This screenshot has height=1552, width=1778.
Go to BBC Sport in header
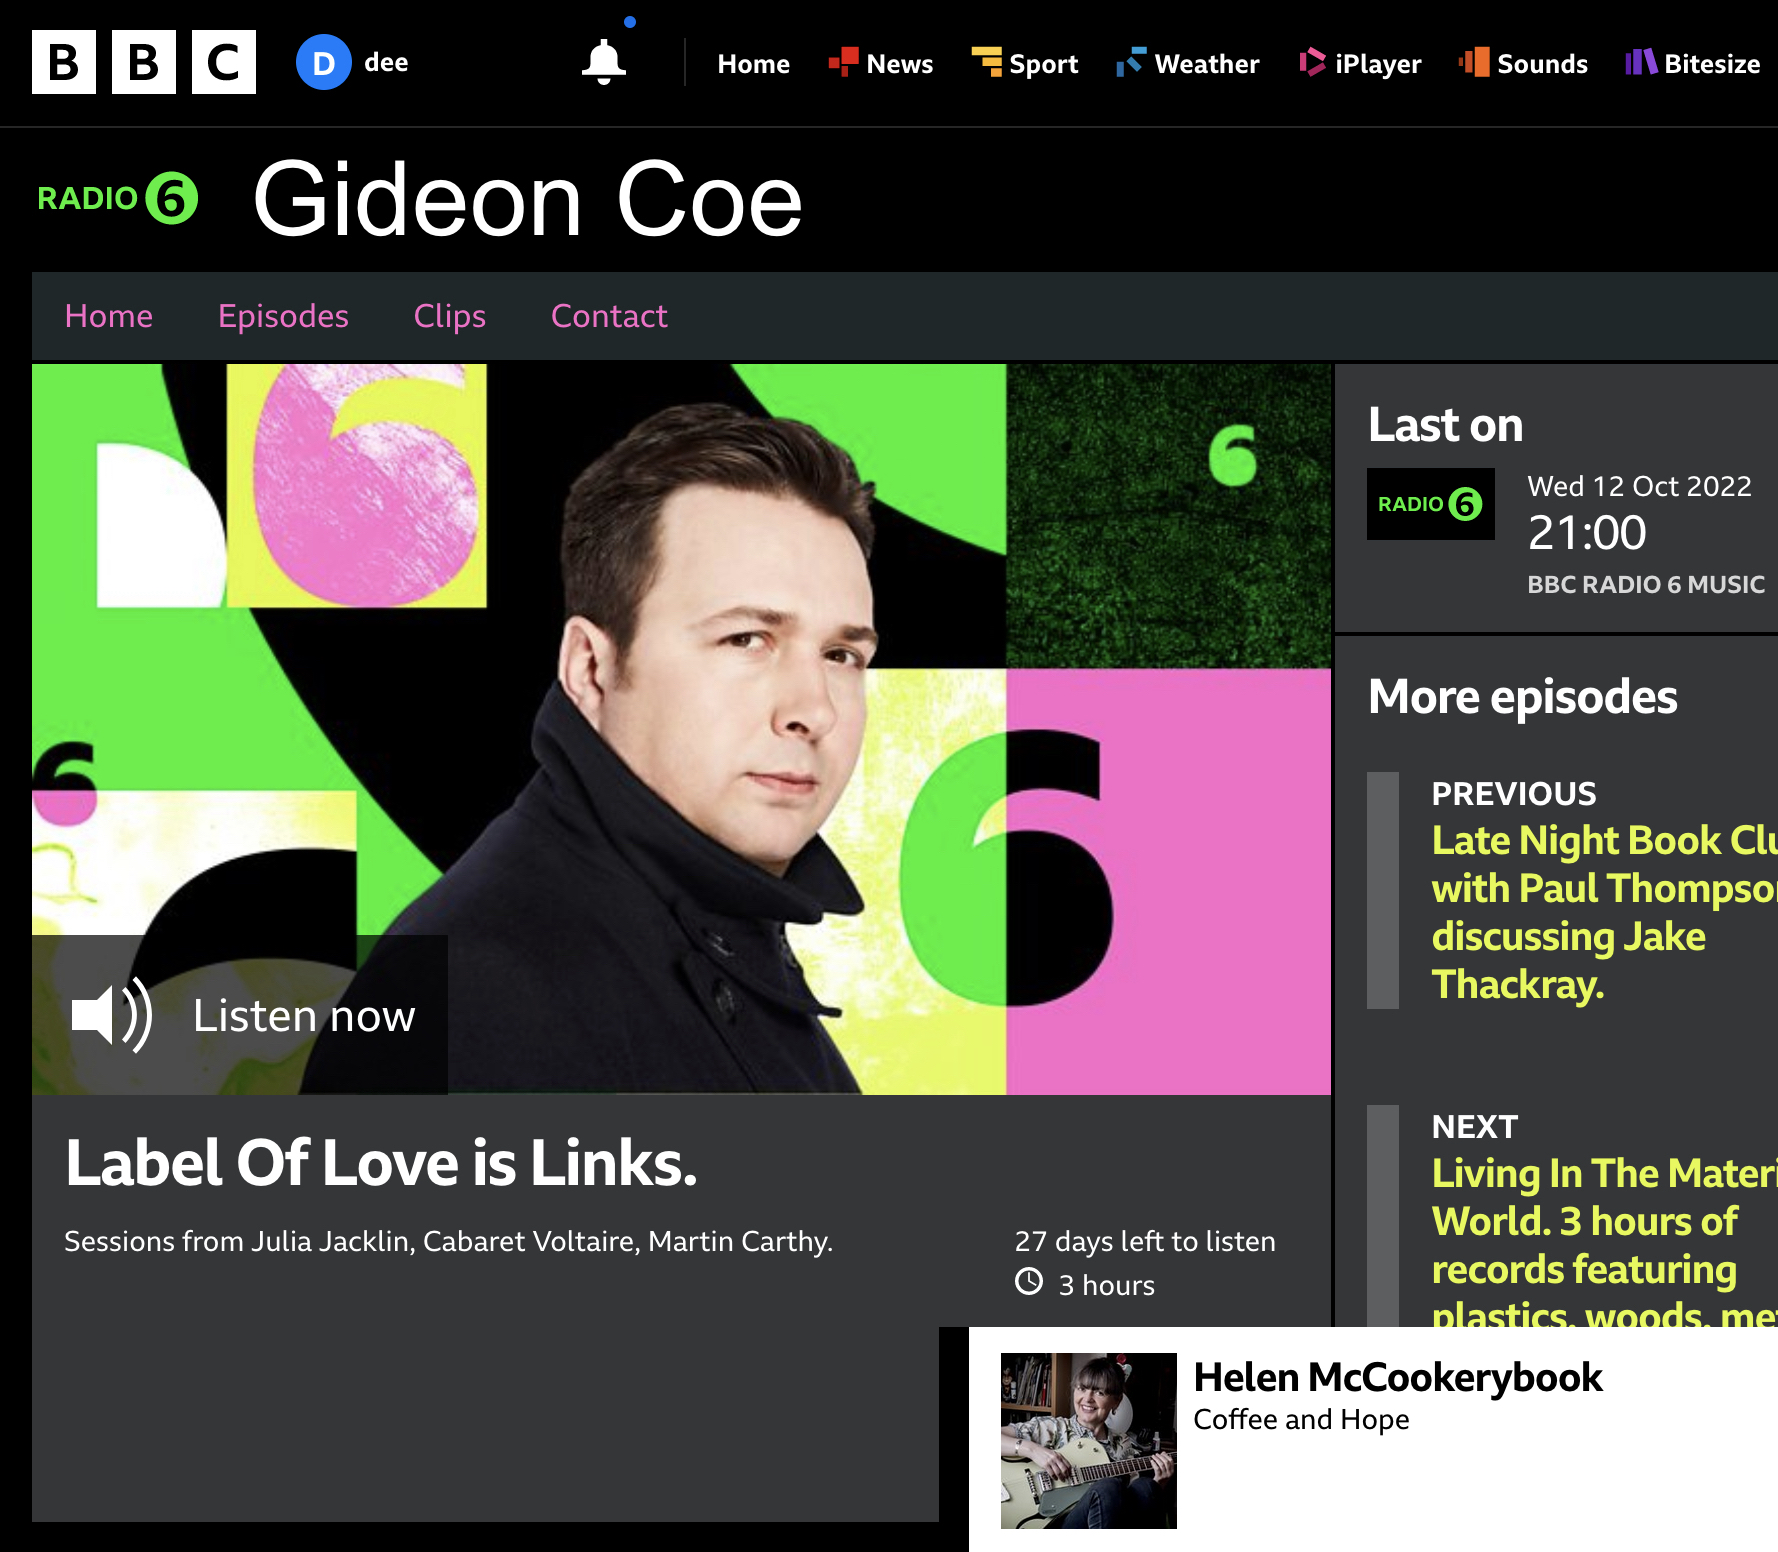[x=1025, y=63]
